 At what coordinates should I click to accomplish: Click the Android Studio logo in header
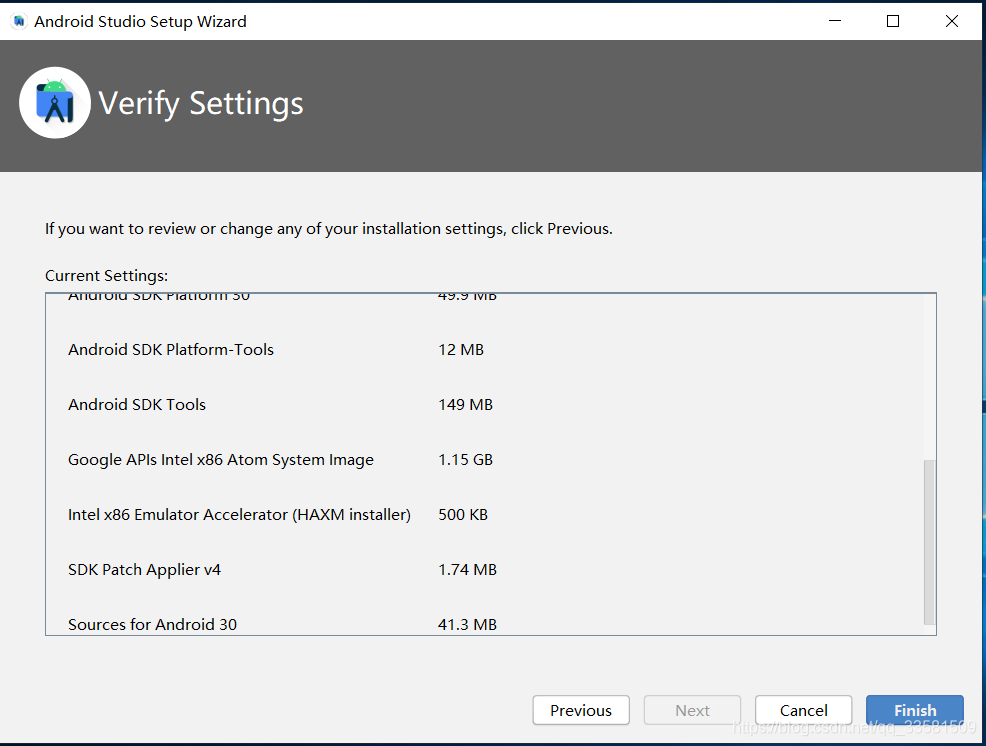coord(55,103)
